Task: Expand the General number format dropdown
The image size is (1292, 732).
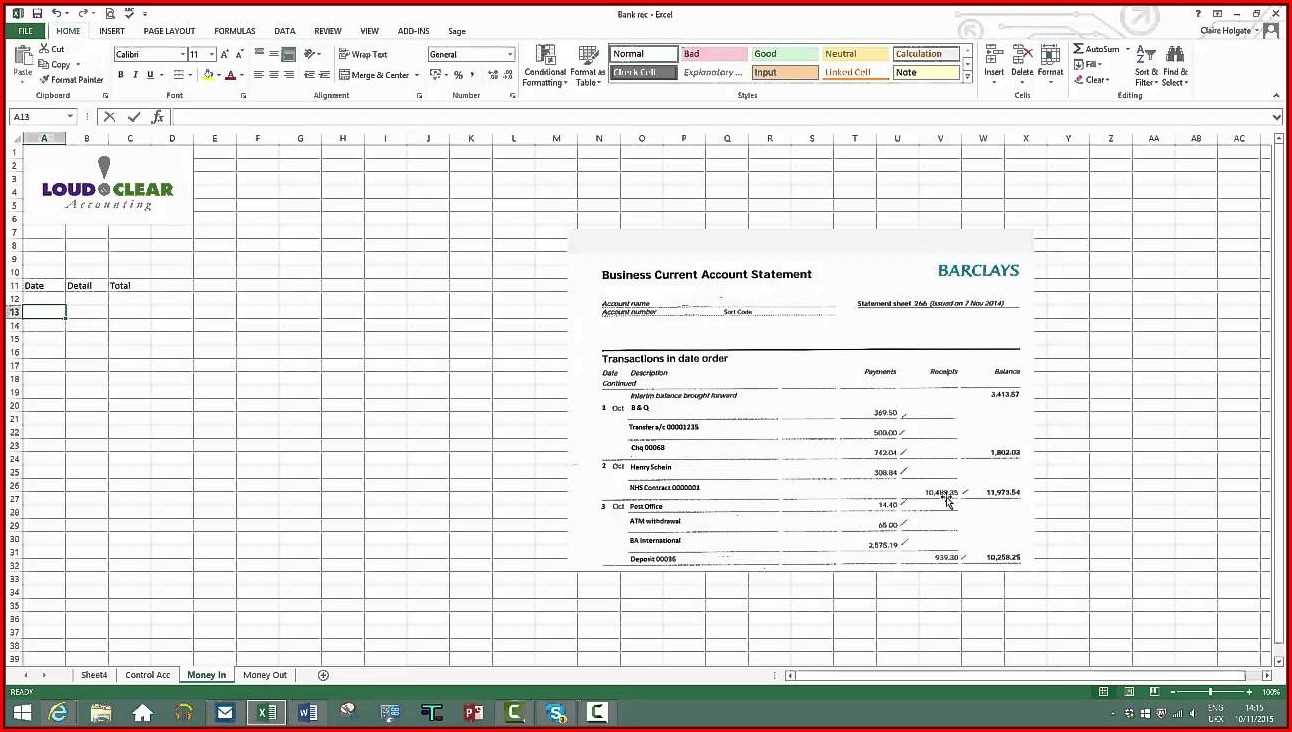Action: point(510,54)
